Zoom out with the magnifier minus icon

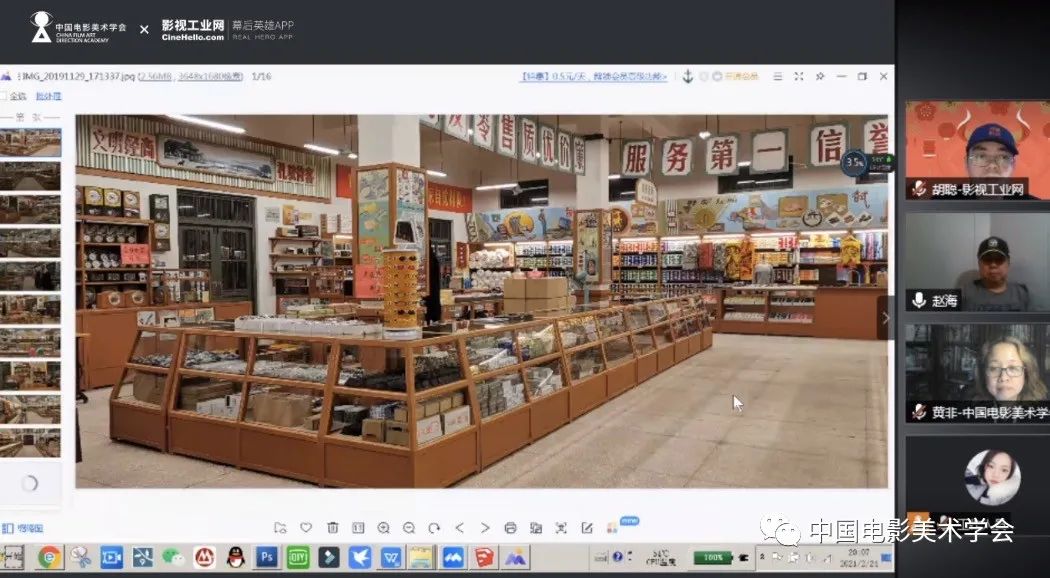[409, 527]
